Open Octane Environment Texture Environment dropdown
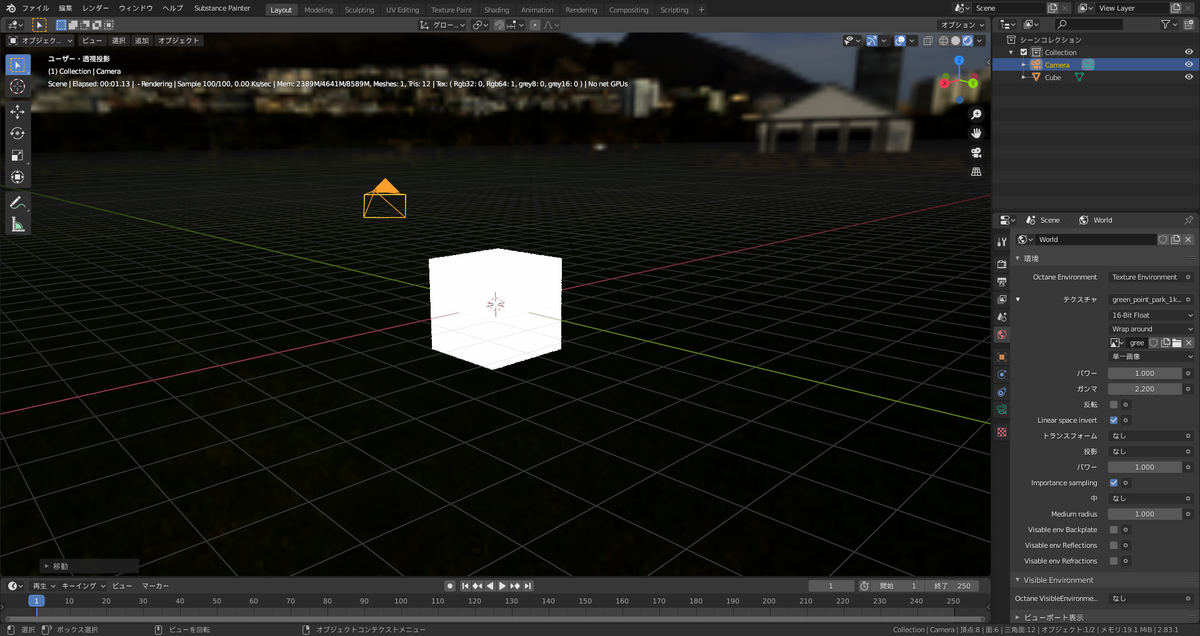1200x636 pixels. coord(1144,277)
